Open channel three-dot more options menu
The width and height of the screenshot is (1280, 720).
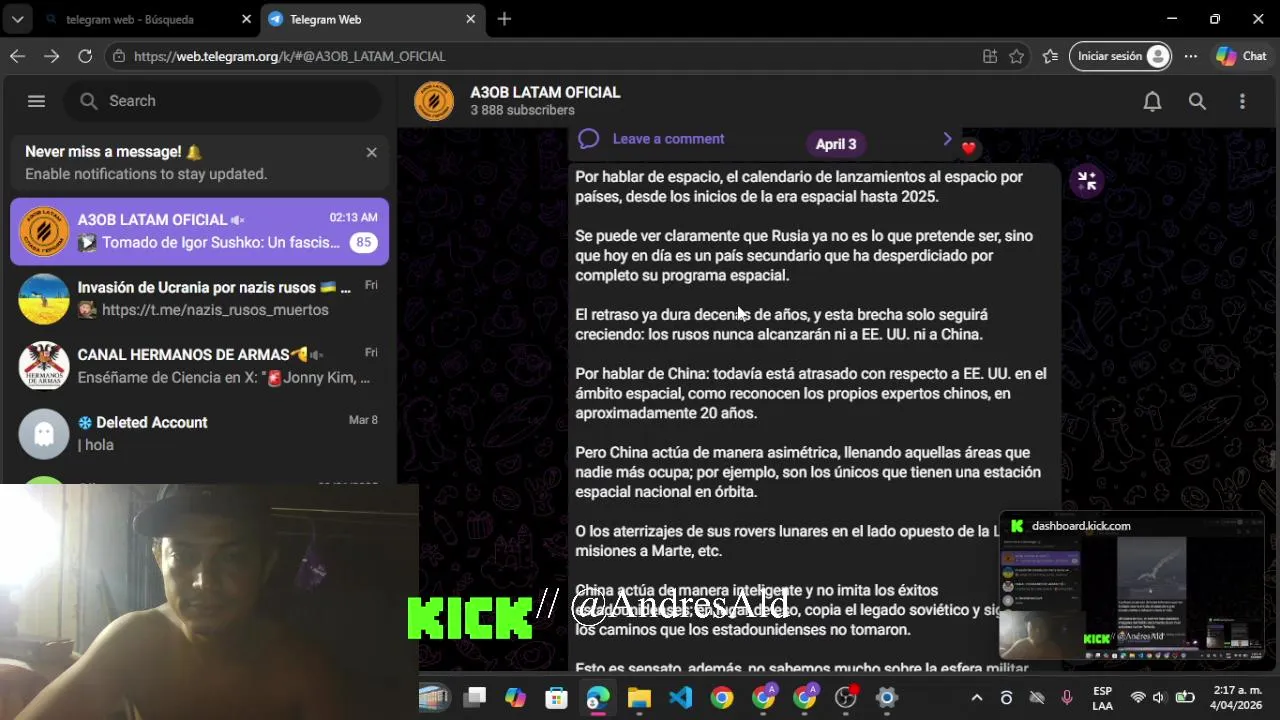click(1242, 101)
